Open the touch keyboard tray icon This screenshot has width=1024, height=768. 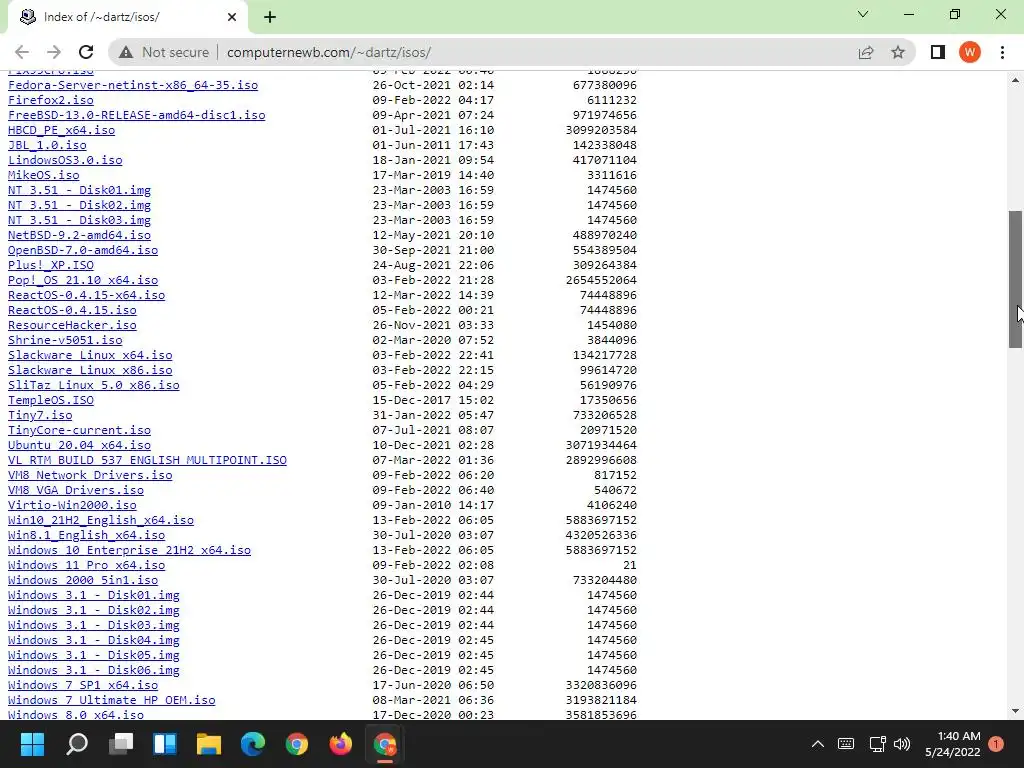point(846,744)
